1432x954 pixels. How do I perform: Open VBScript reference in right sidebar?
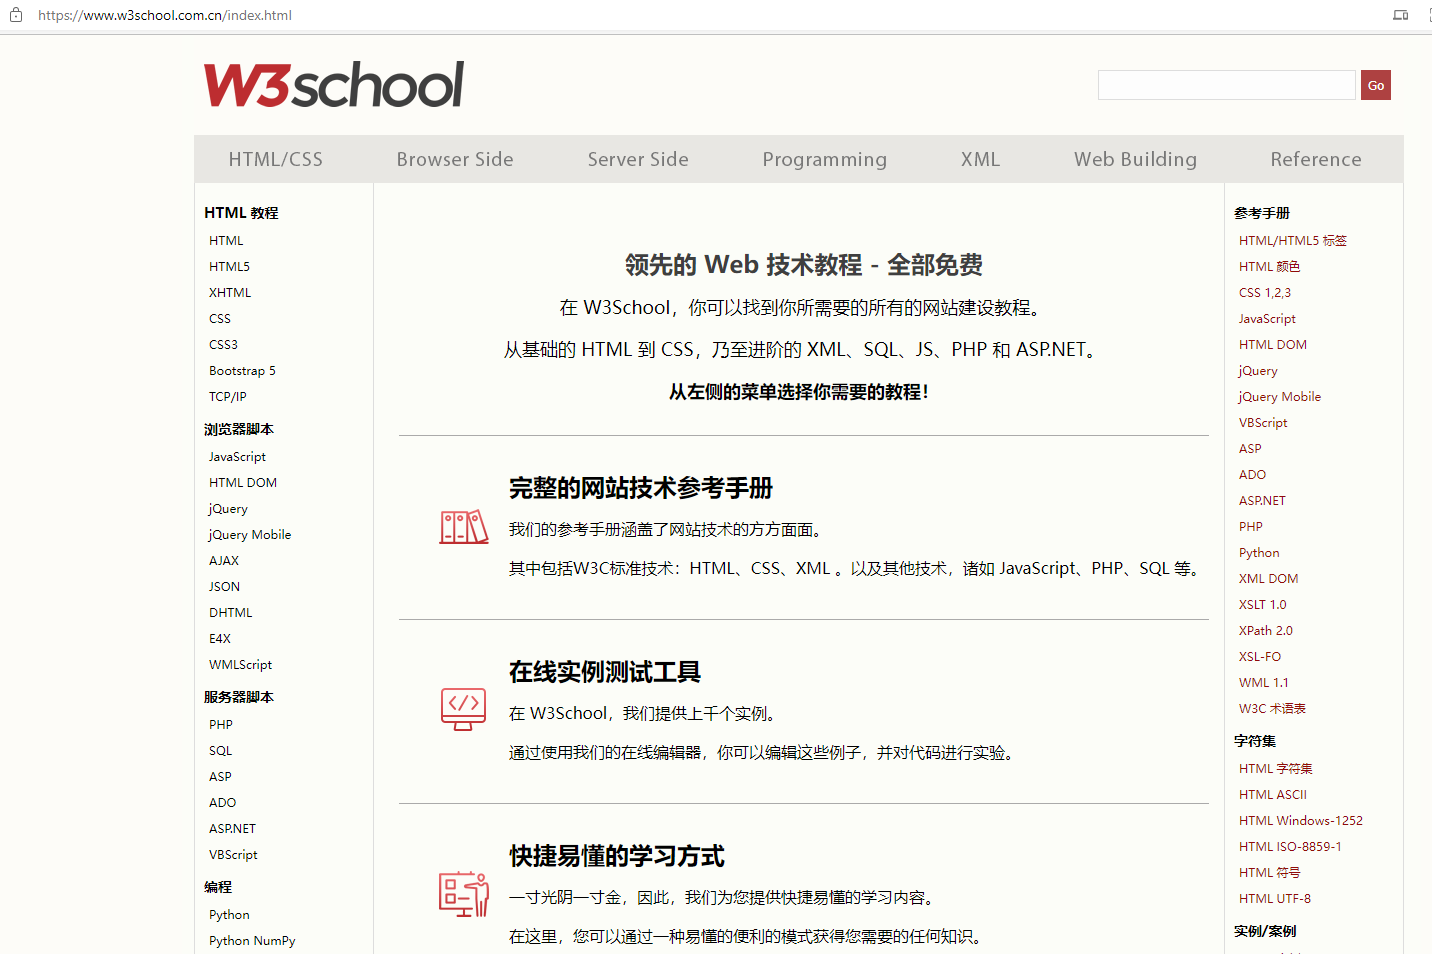click(x=1263, y=422)
